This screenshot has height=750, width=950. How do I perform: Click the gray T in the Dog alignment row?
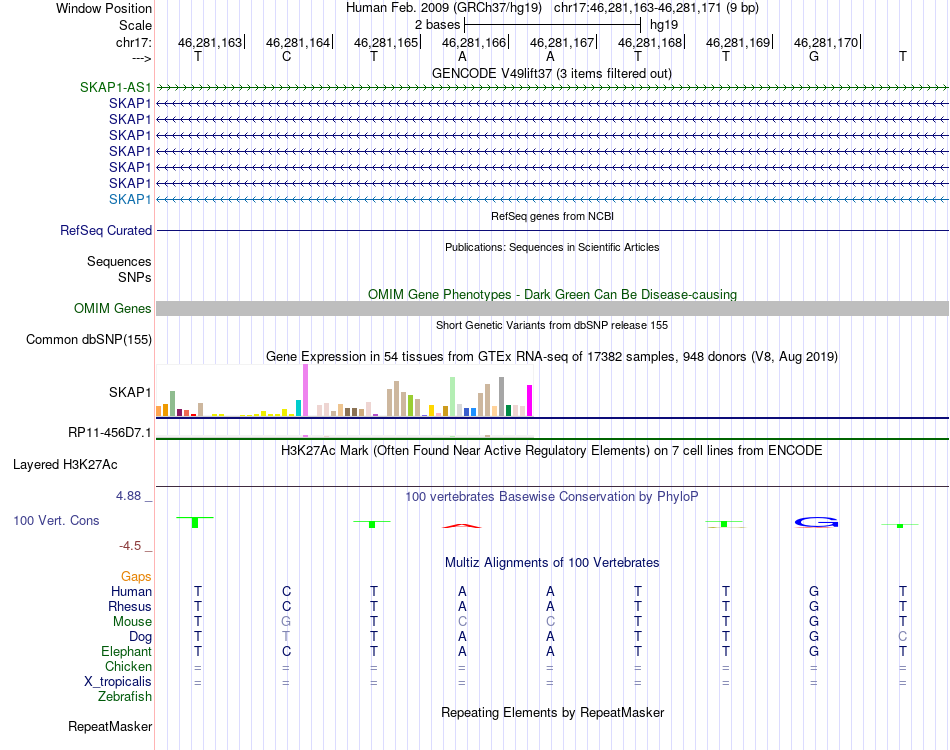[x=286, y=637]
